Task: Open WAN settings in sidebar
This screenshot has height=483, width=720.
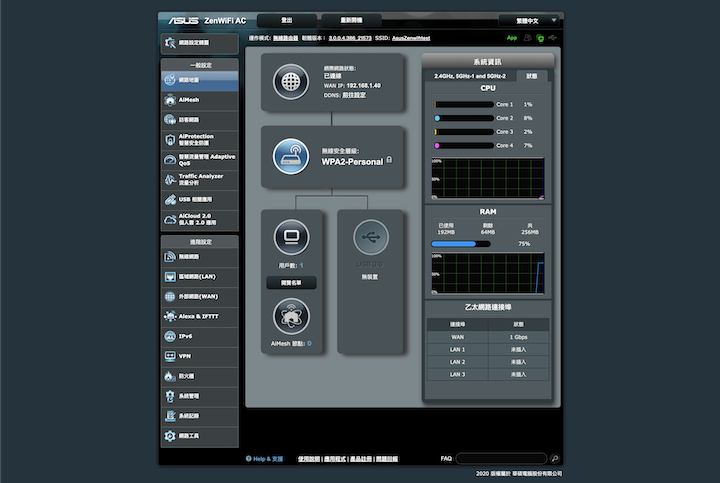Action: [200, 297]
